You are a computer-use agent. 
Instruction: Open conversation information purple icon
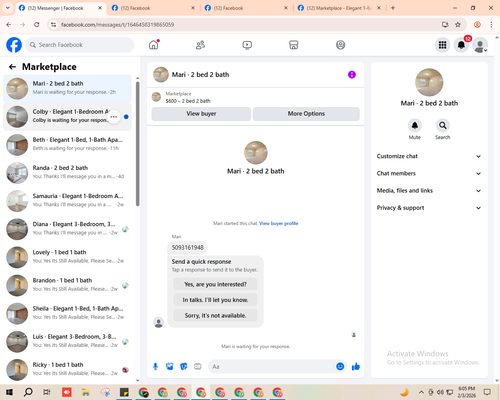point(352,75)
